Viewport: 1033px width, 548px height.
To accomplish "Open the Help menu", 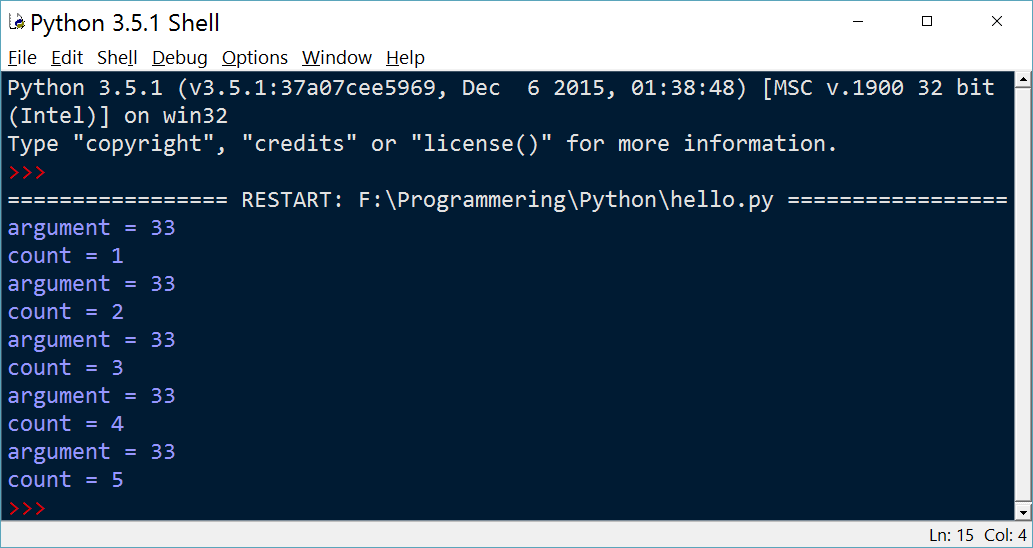I will point(405,58).
